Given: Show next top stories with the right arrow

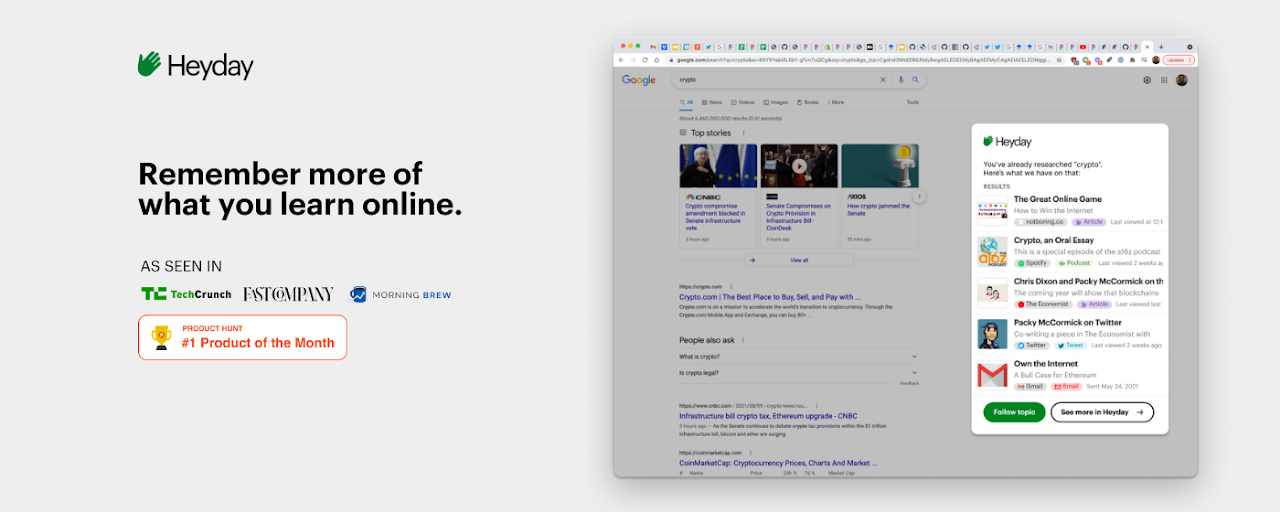Looking at the screenshot, I should point(920,197).
